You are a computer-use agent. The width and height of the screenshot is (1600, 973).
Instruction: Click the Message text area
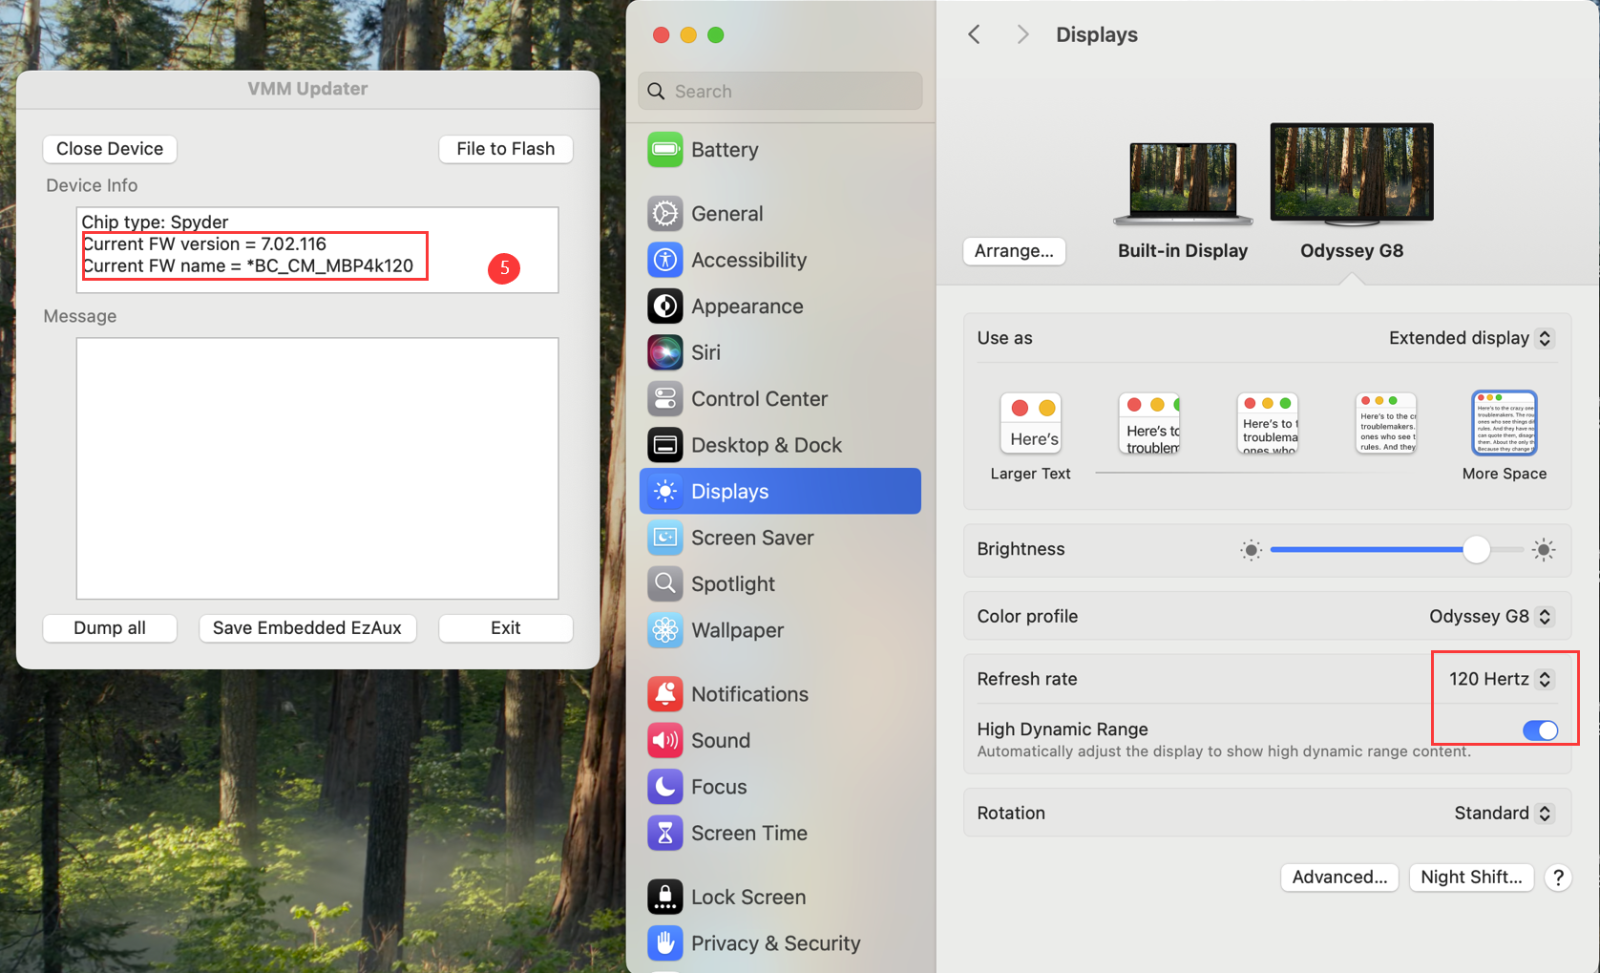pos(317,468)
